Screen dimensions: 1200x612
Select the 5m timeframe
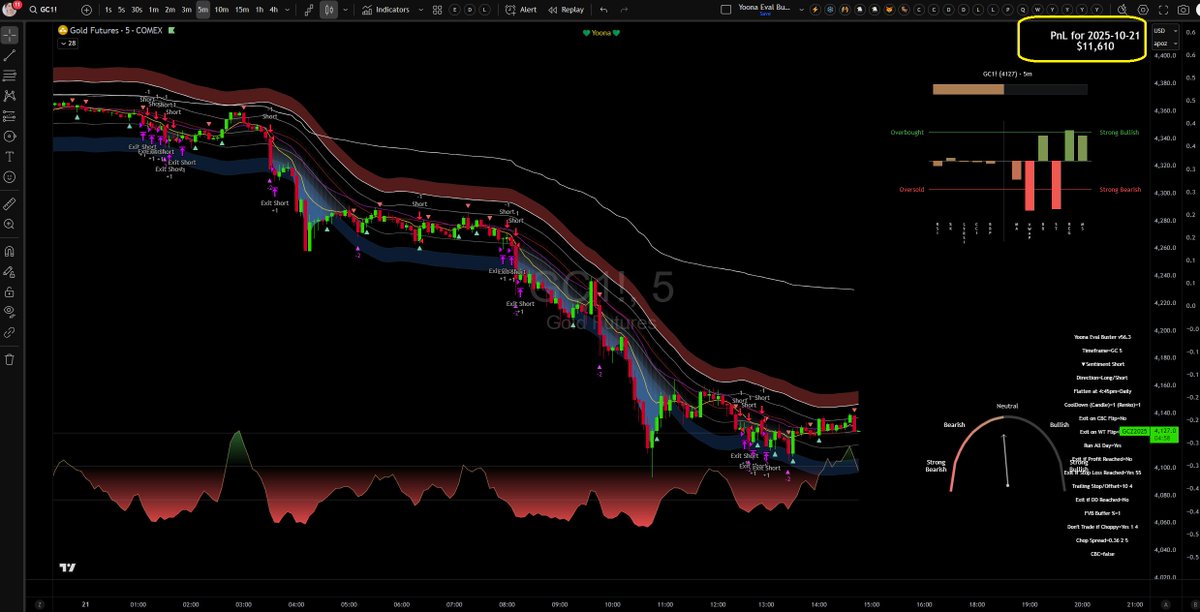pyautogui.click(x=203, y=9)
